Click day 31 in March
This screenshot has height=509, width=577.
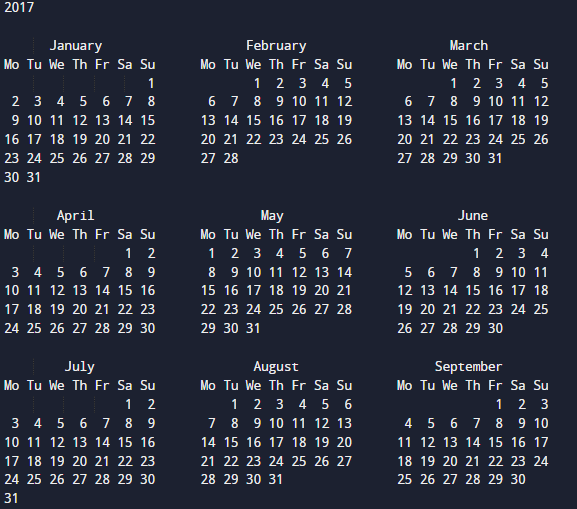(x=495, y=159)
